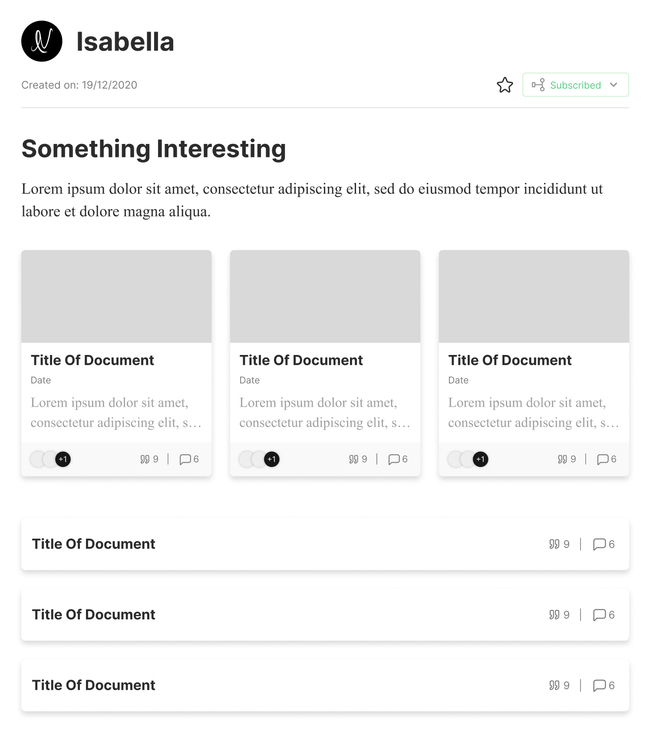Screen dimensions: 650x736
Task: Click the quote icon on the third card
Action: [x=562, y=459]
